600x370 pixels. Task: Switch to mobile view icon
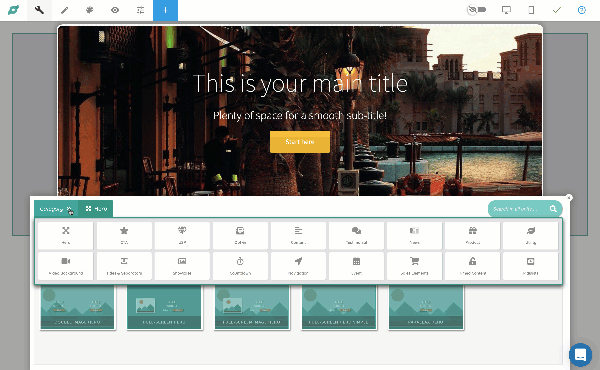click(x=531, y=10)
